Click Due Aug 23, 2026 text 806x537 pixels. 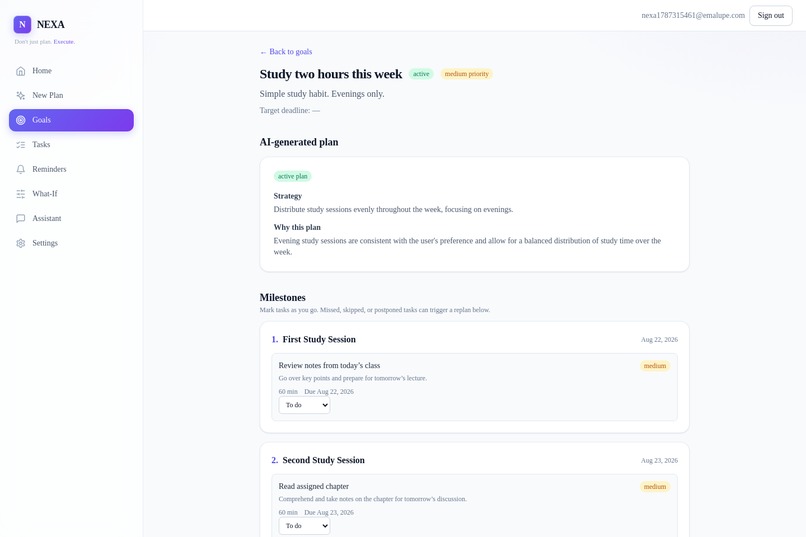click(x=329, y=512)
